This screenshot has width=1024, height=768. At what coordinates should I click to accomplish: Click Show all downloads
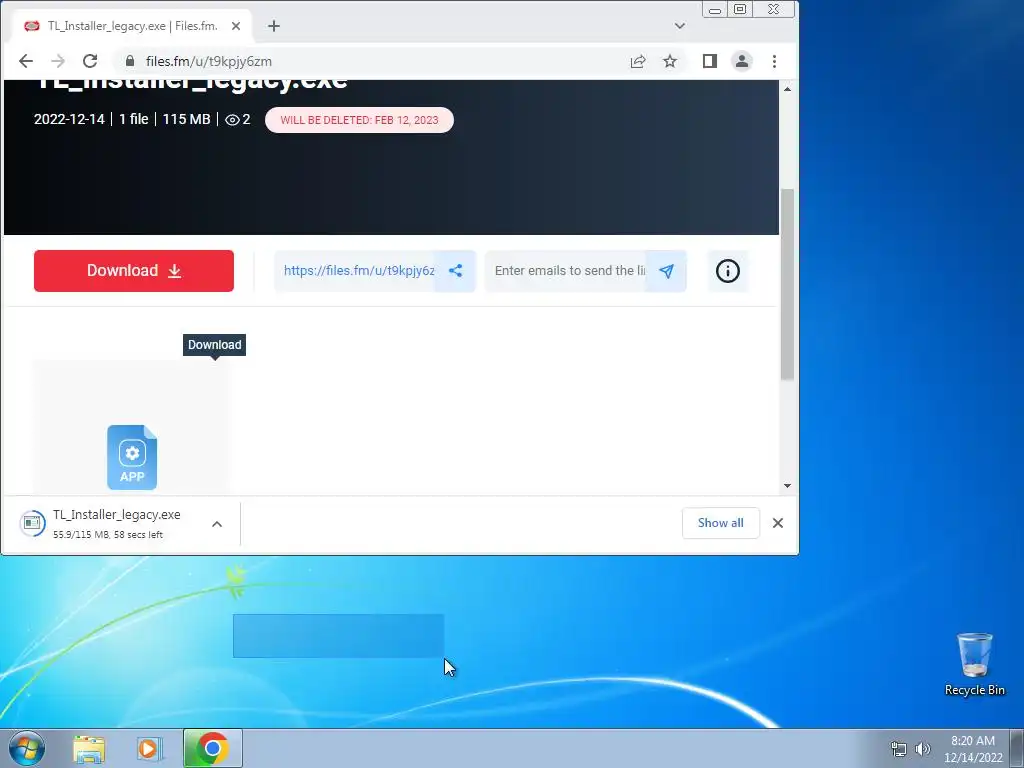point(720,523)
